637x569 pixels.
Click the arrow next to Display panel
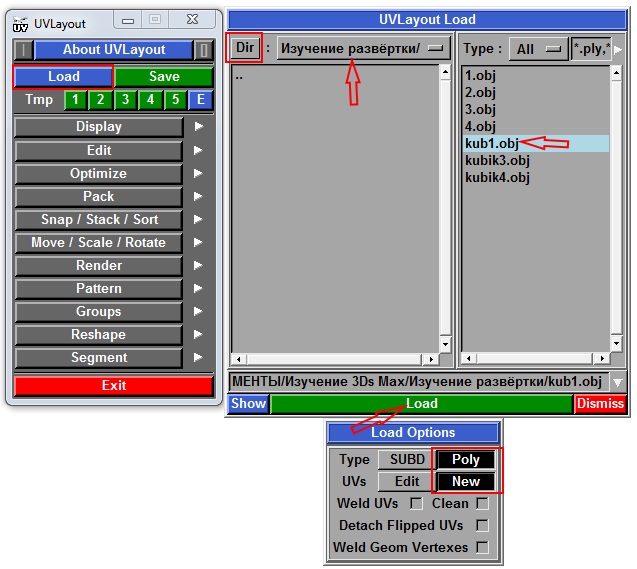tap(199, 127)
